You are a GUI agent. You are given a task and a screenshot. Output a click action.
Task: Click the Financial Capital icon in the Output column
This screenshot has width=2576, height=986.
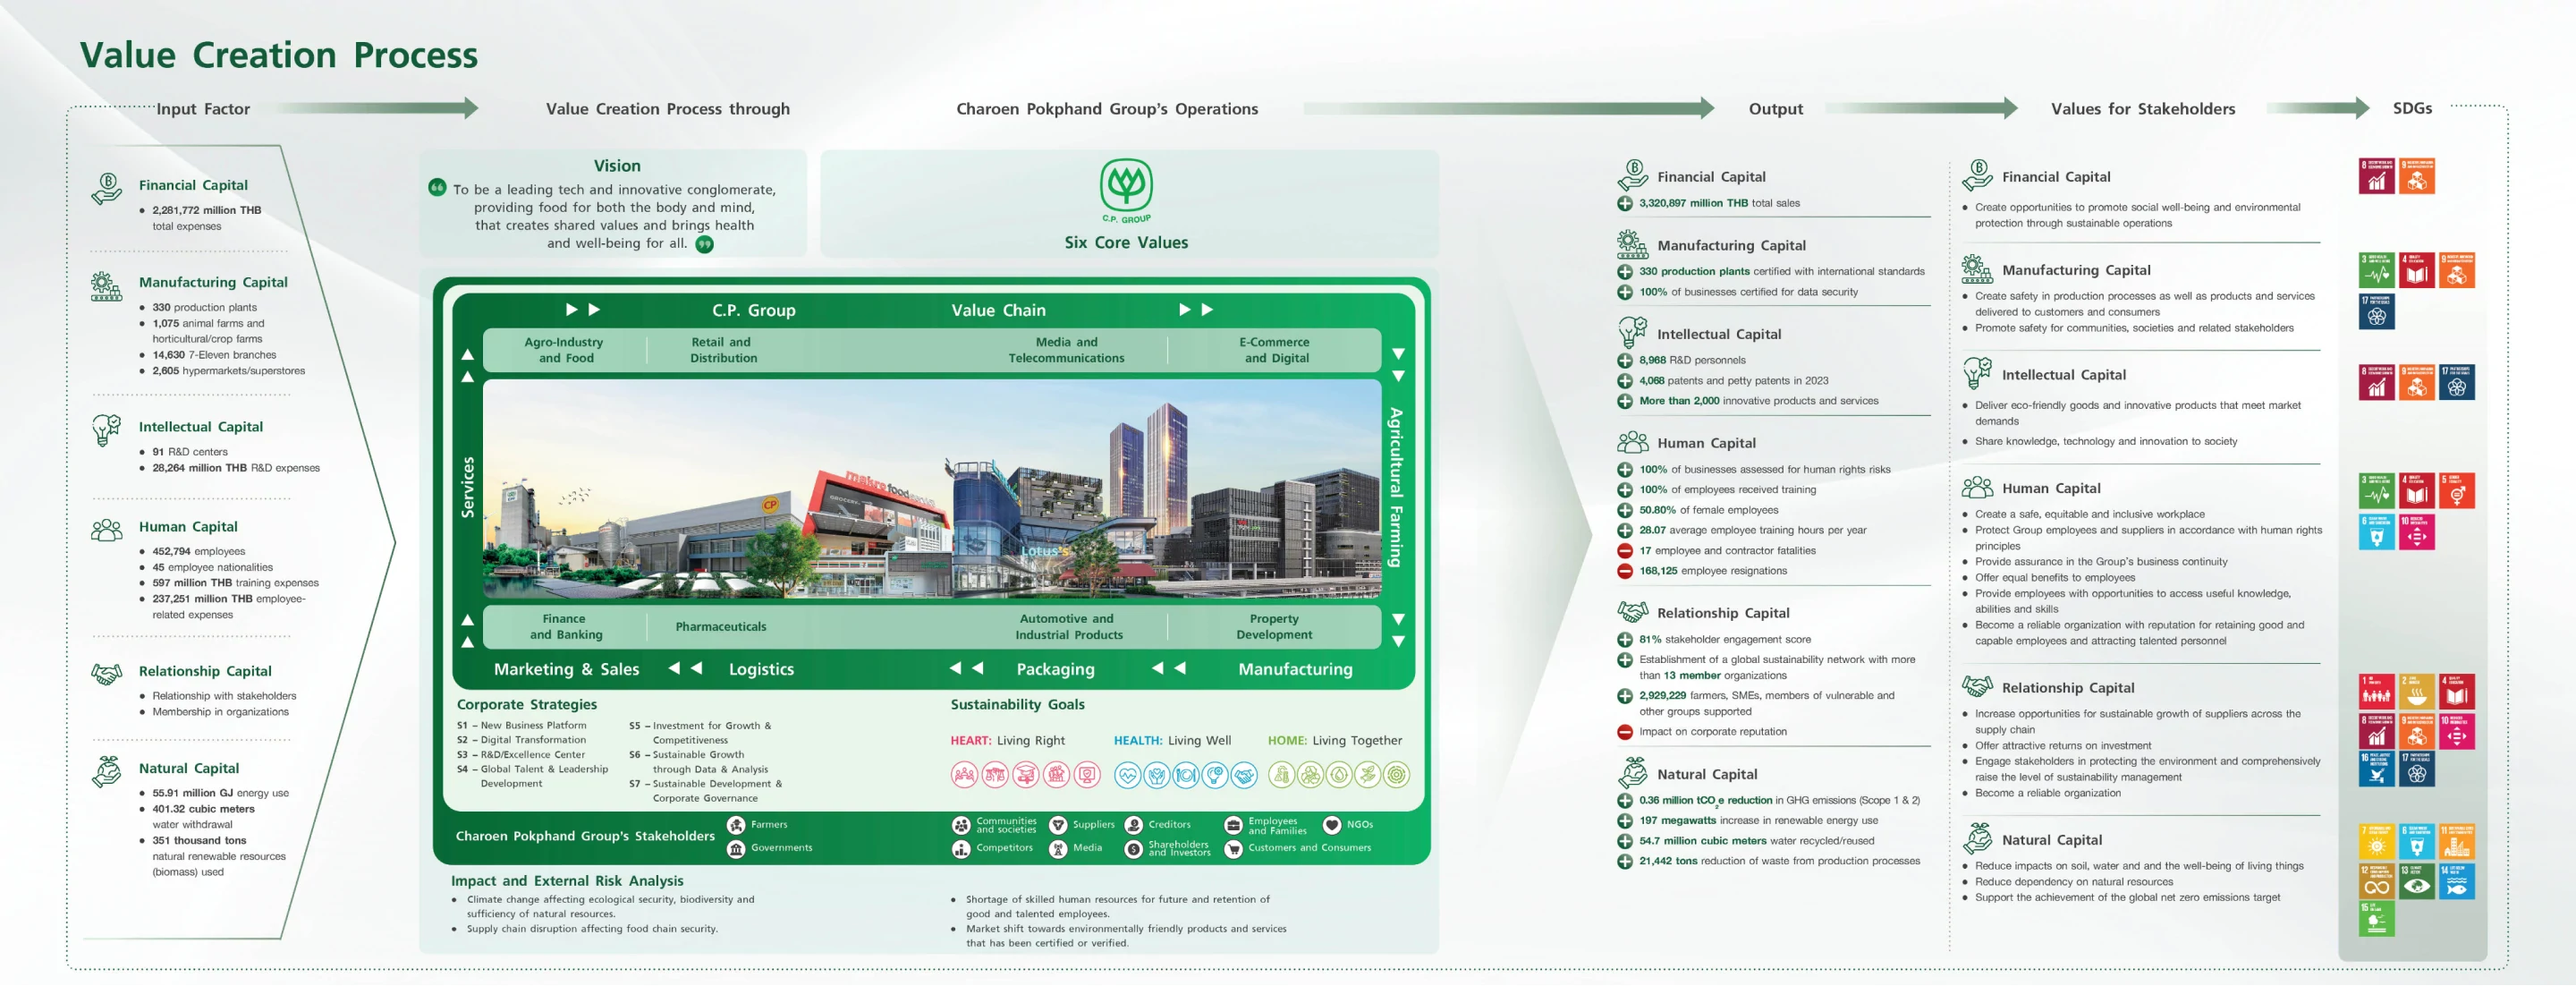pos(1633,175)
